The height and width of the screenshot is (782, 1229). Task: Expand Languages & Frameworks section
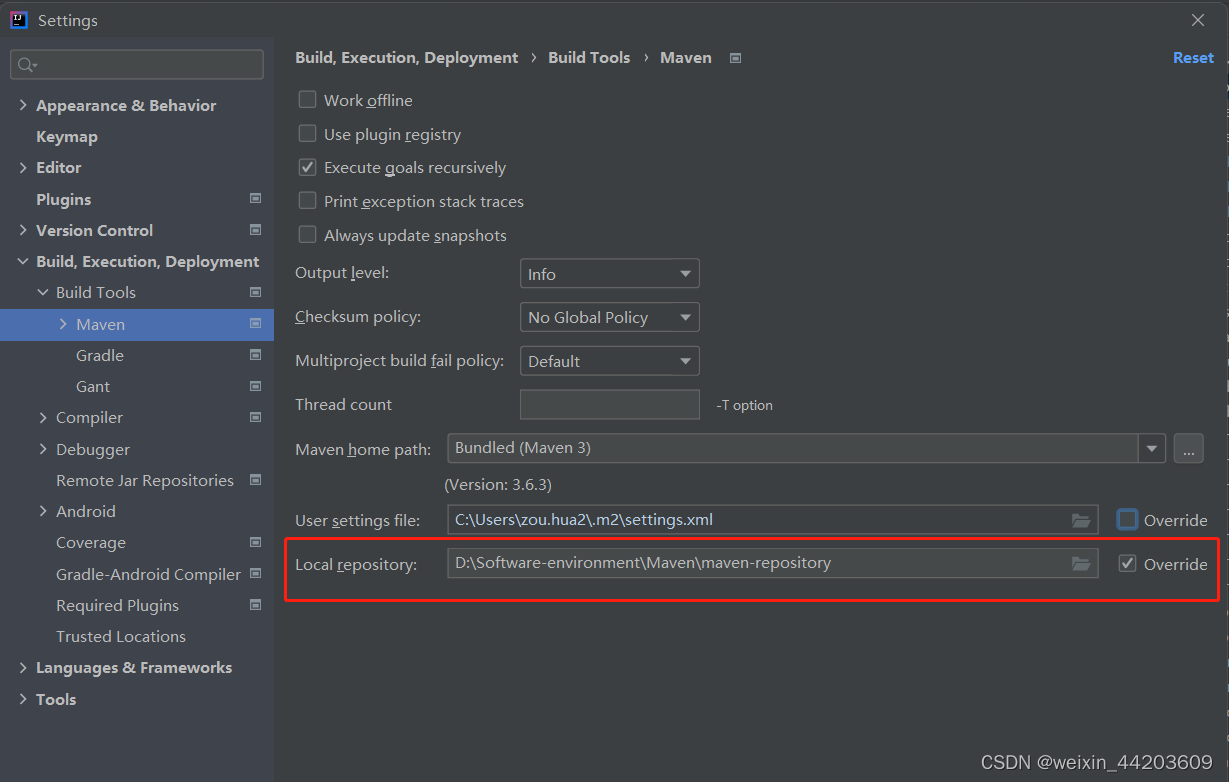[x=23, y=667]
